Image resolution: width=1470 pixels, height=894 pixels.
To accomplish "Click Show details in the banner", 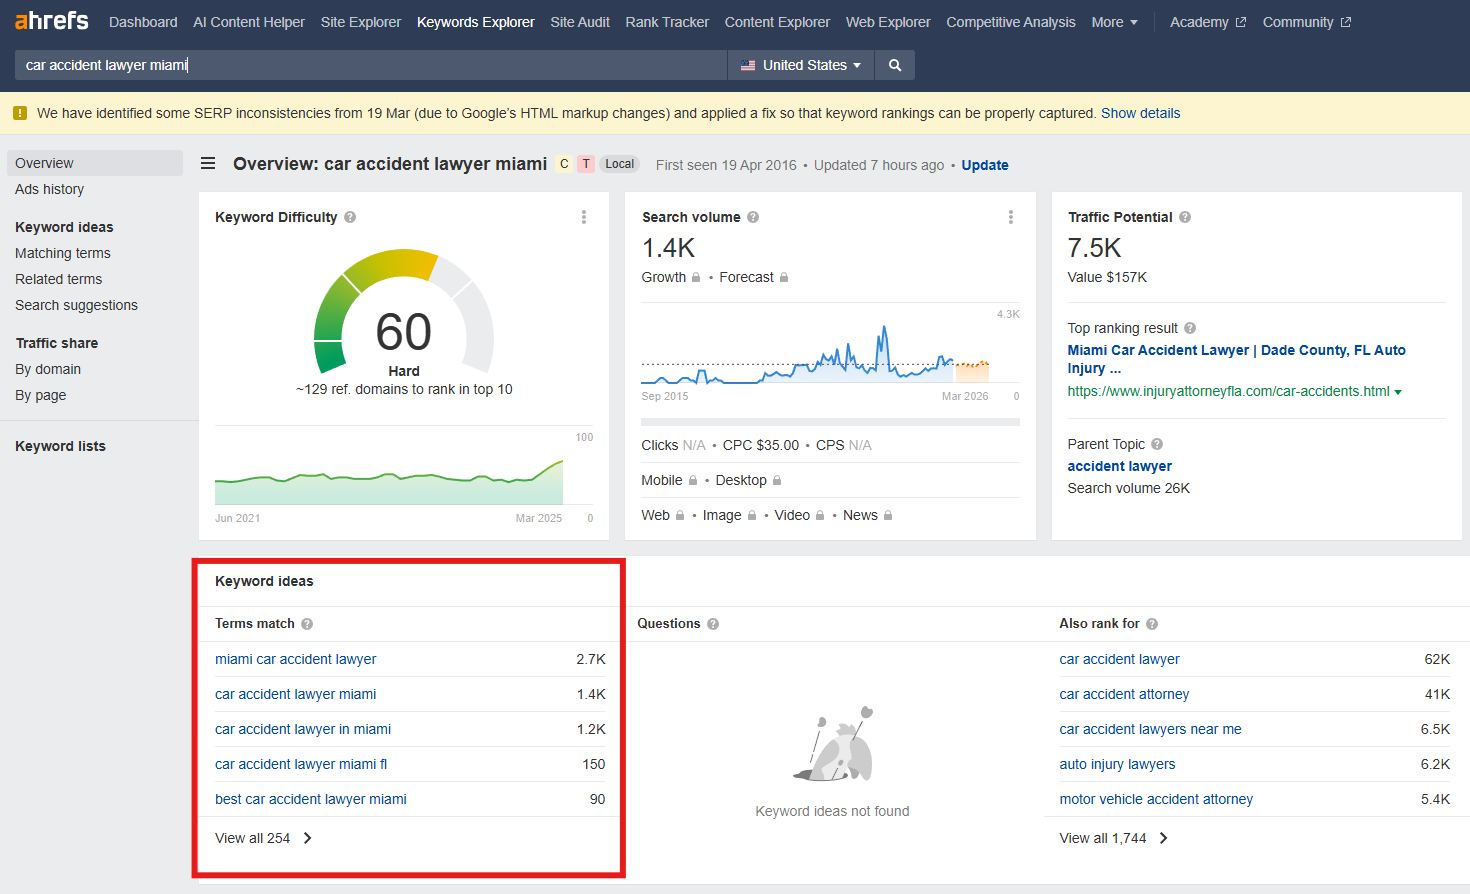I will pos(1141,113).
